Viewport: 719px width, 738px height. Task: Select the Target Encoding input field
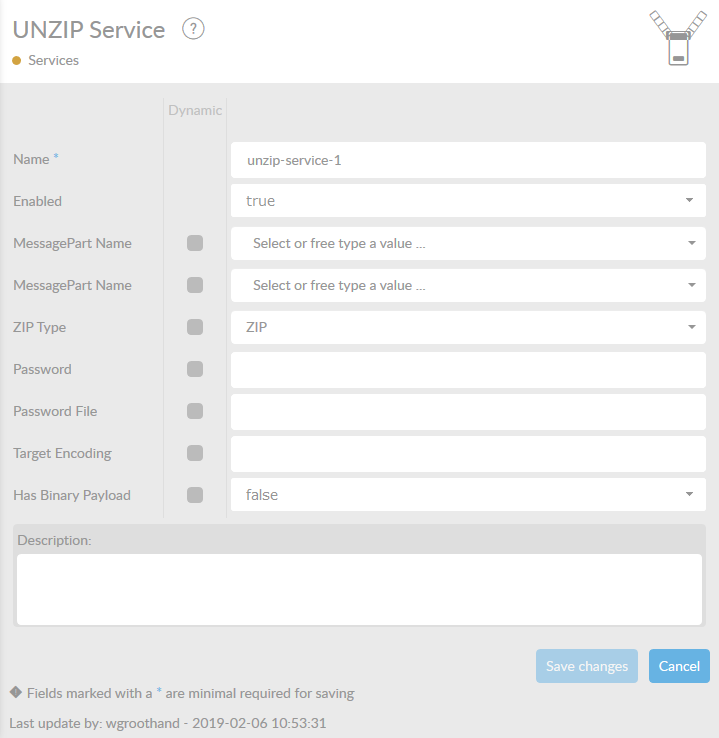(468, 453)
